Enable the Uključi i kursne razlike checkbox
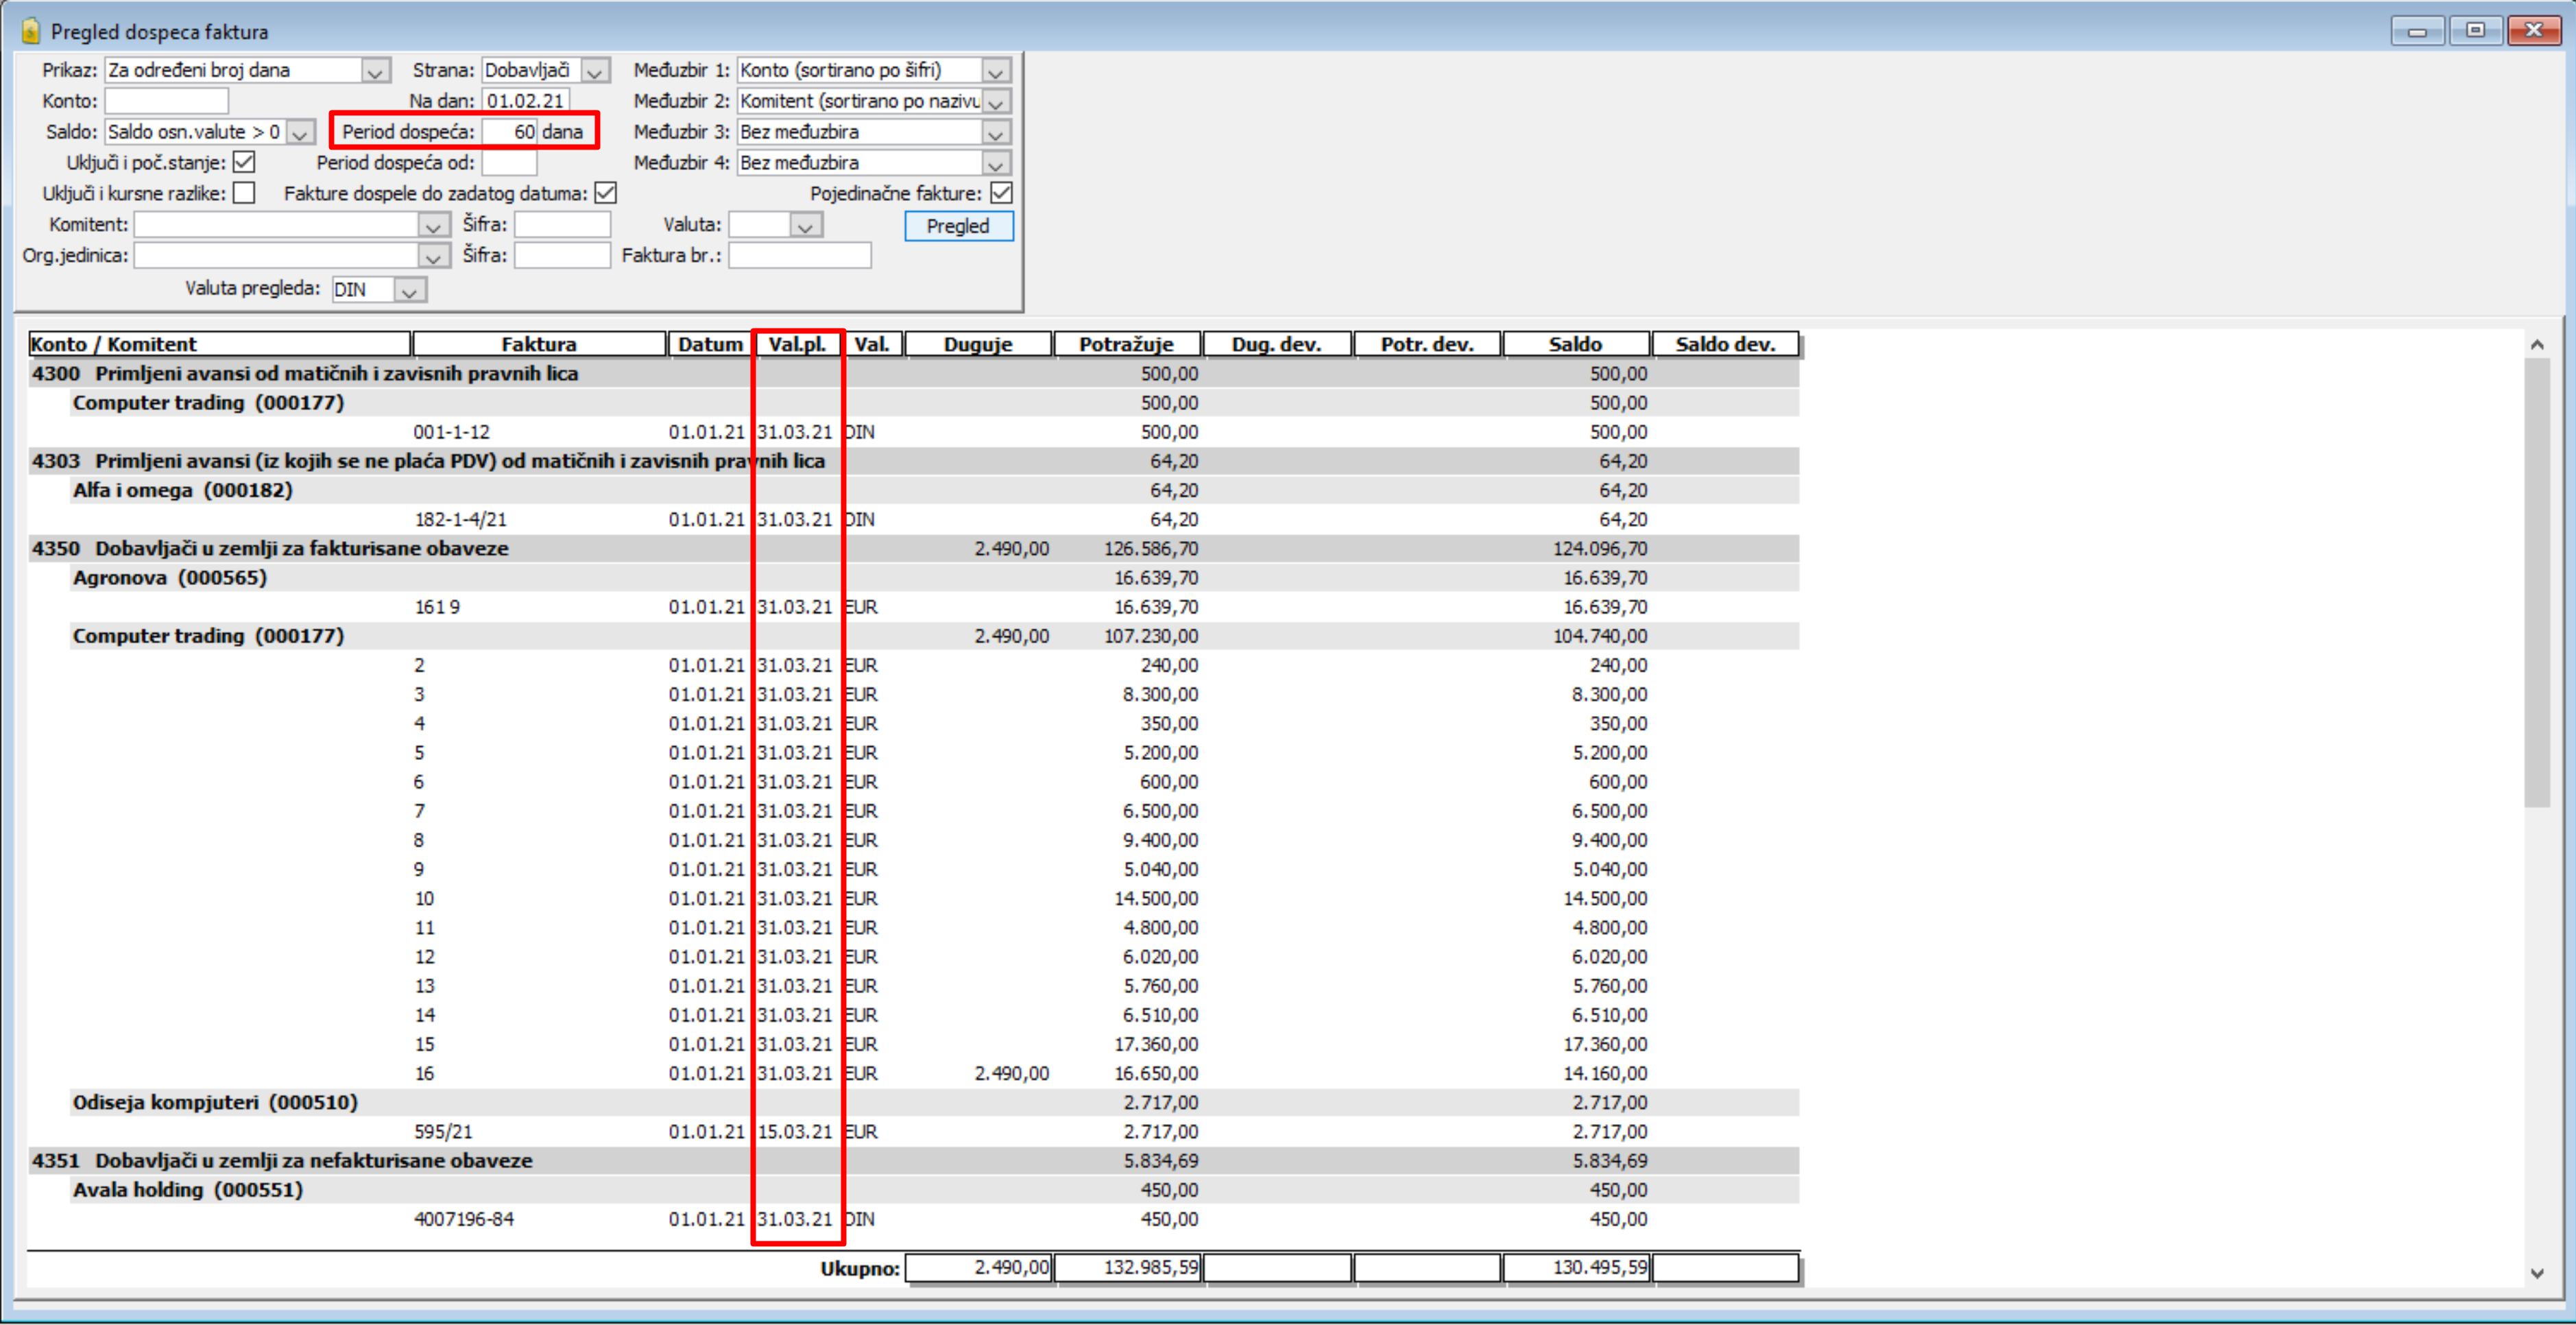Screen dimensions: 2576x1325 pos(244,193)
